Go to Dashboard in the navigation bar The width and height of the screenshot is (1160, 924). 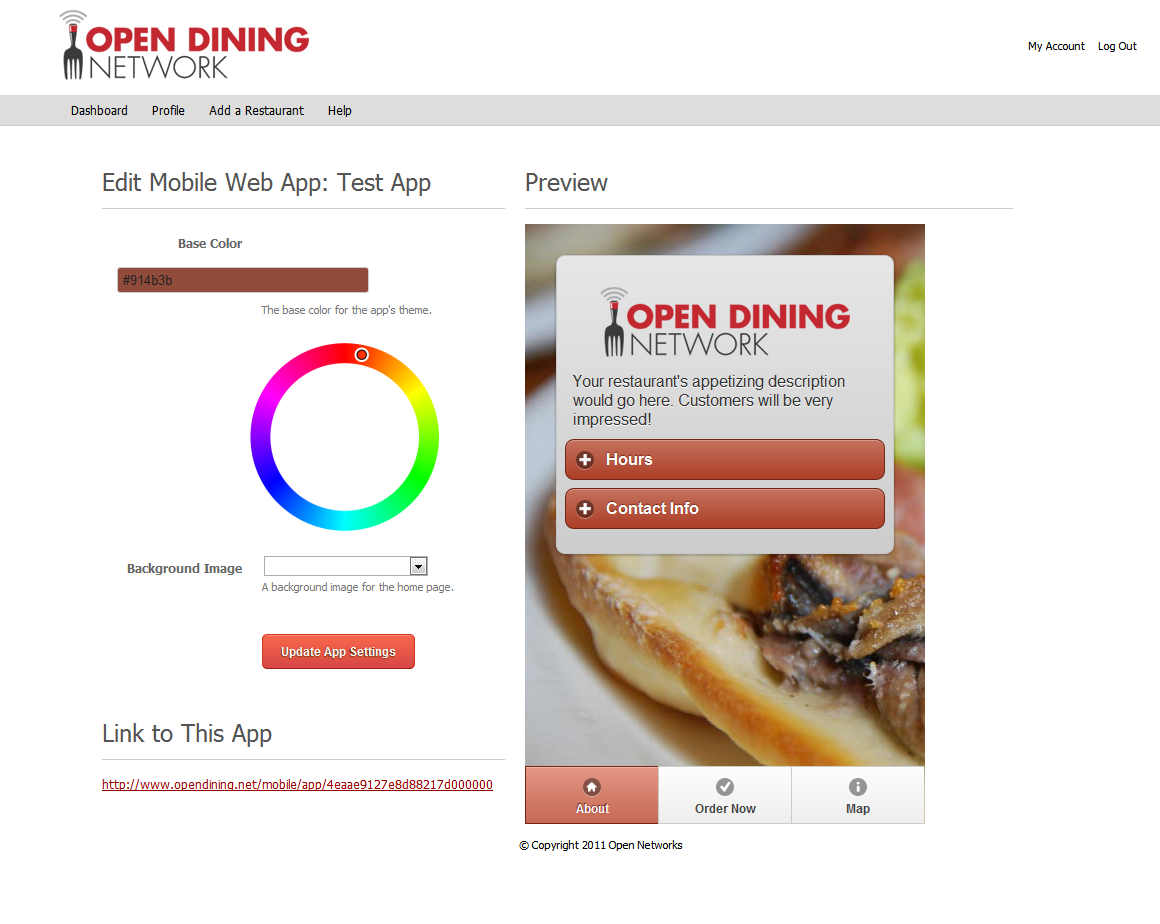coord(99,111)
